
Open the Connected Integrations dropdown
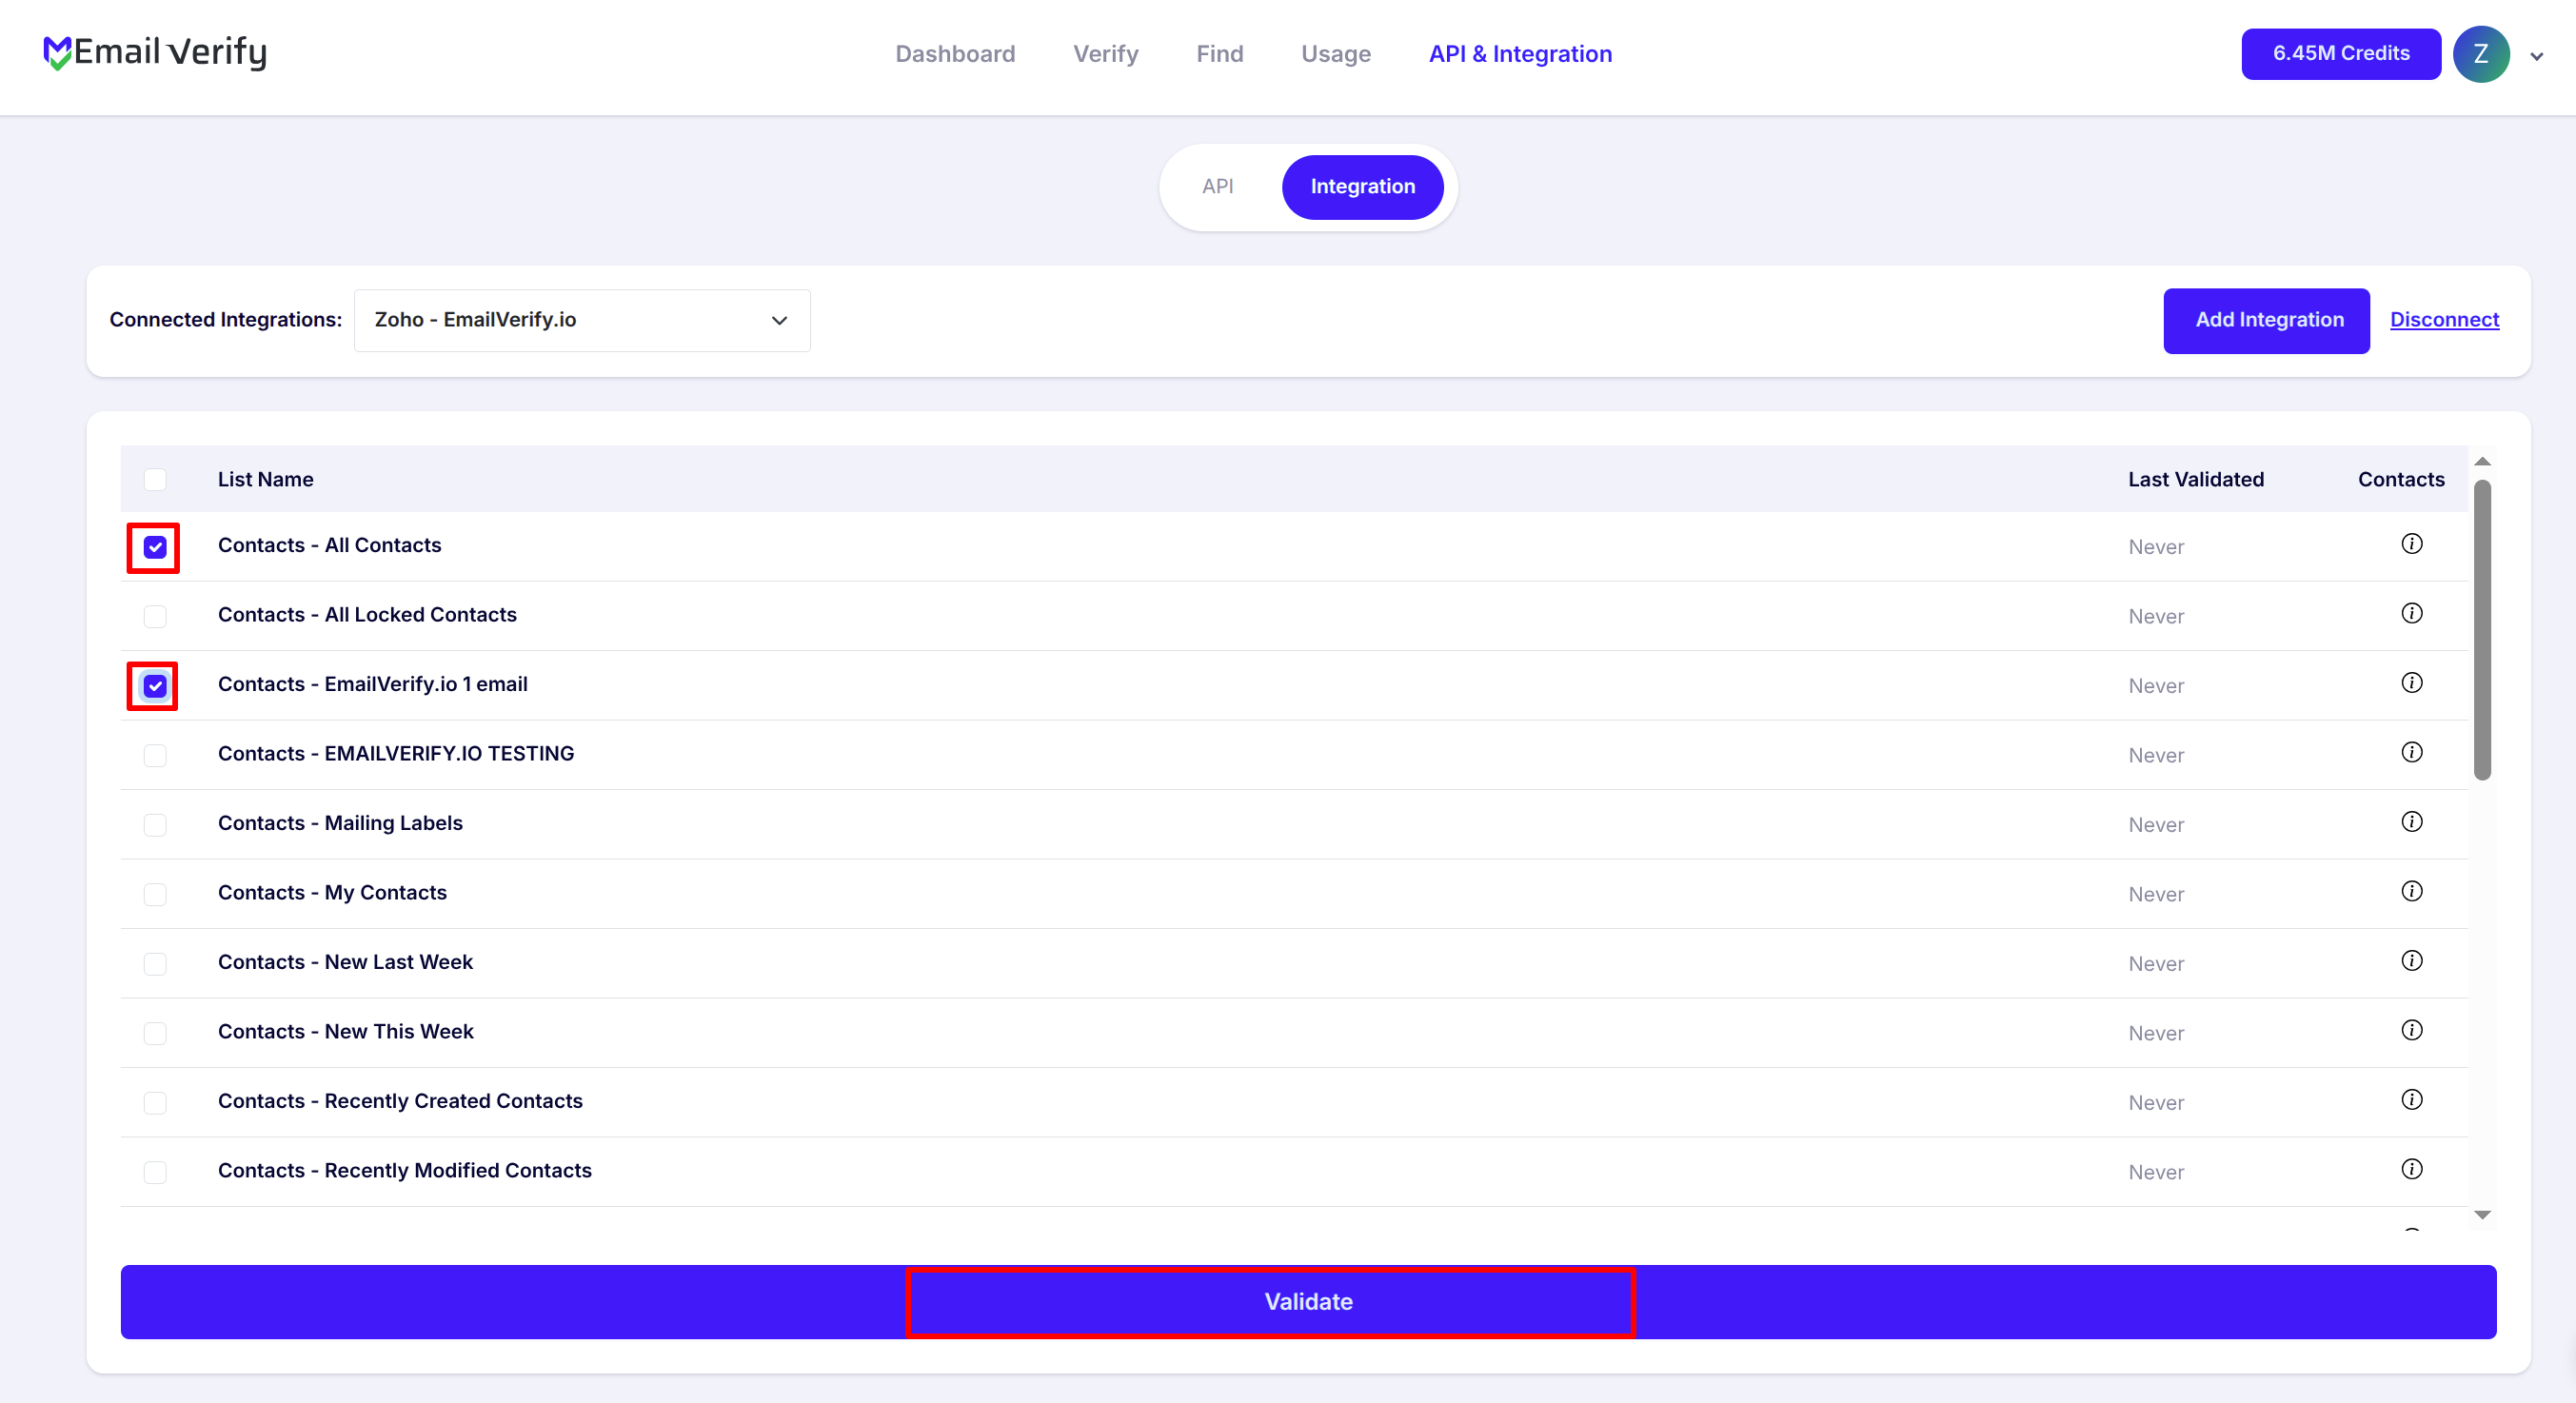click(x=582, y=320)
